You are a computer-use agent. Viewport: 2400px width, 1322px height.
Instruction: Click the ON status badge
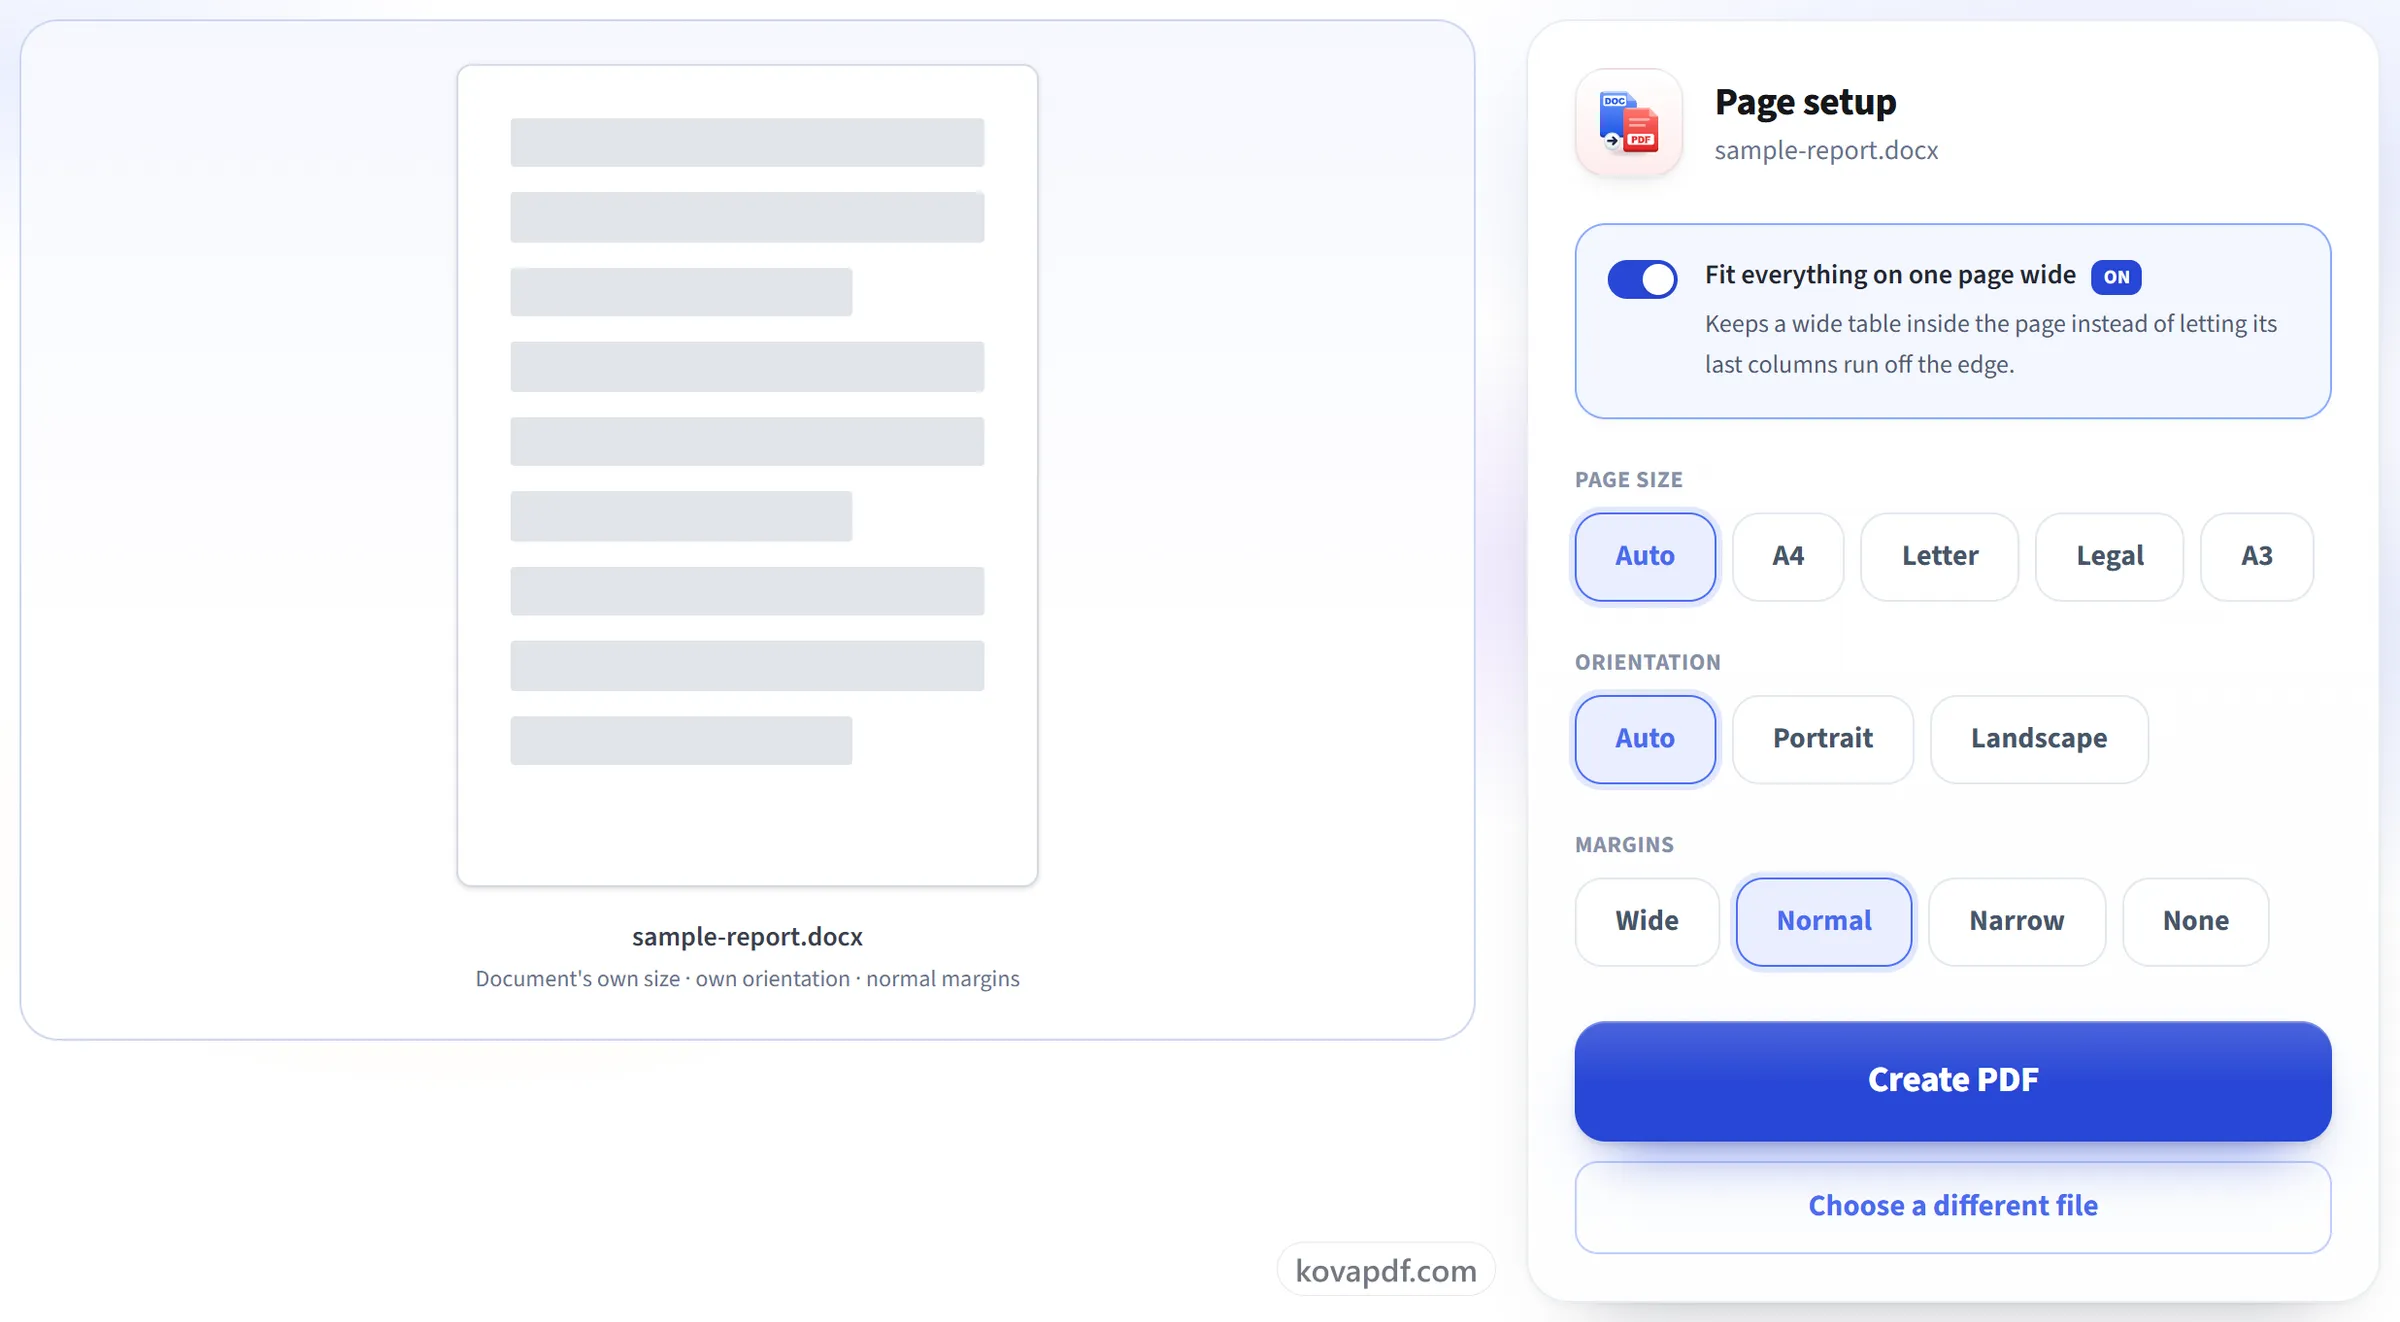[x=2116, y=277]
